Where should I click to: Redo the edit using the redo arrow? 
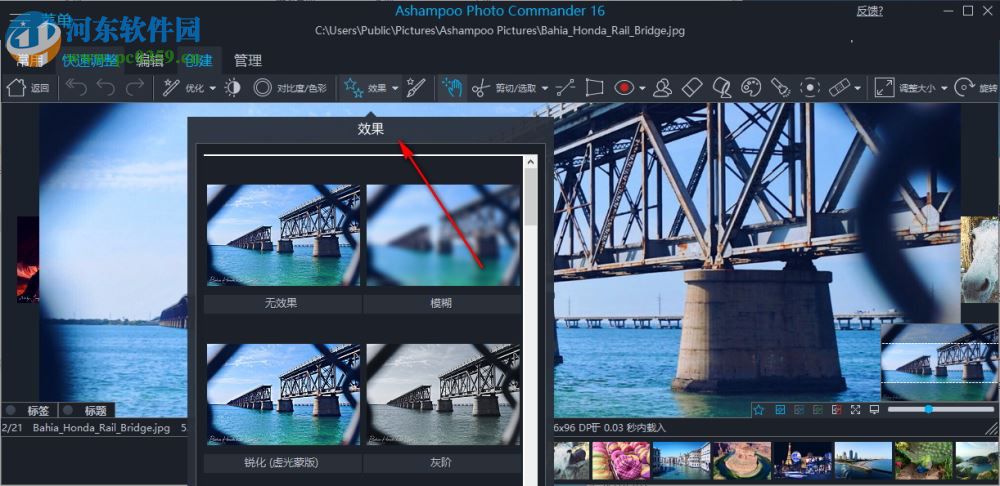tap(134, 88)
